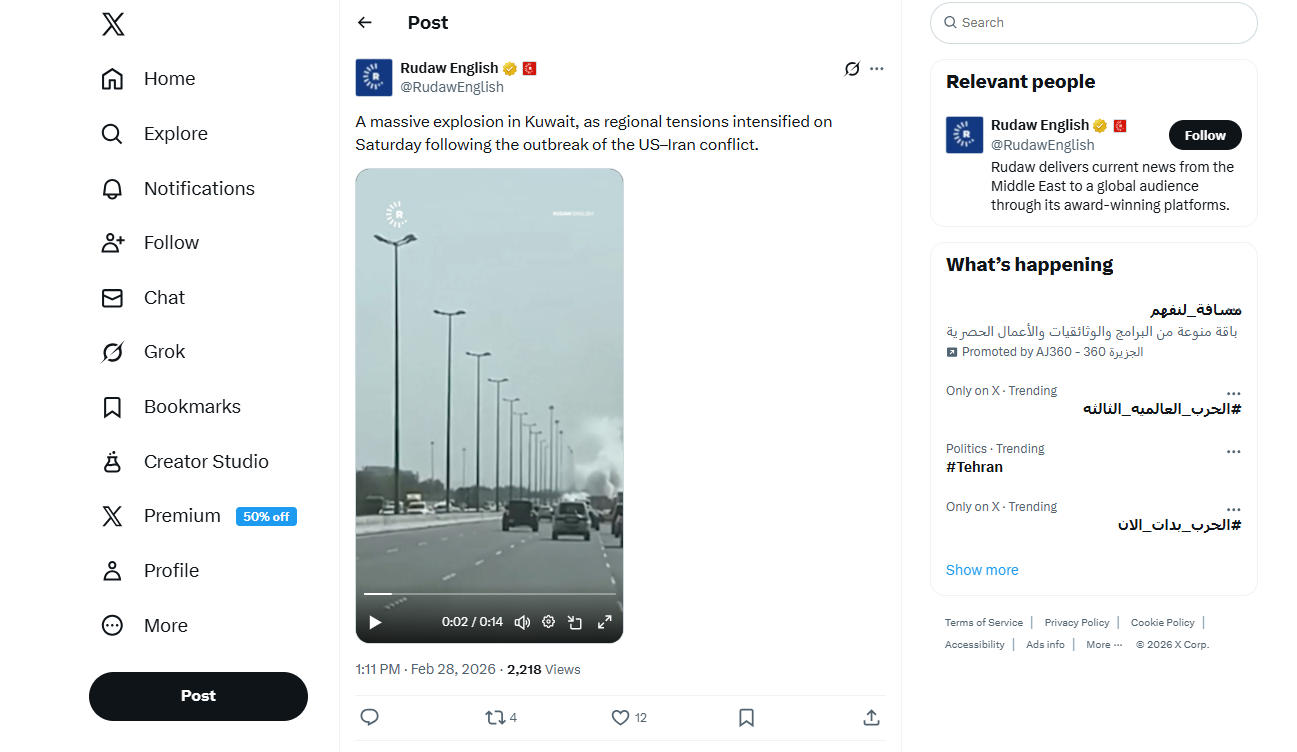Enter fullscreen video mode
The height and width of the screenshot is (752, 1297).
pyautogui.click(x=604, y=622)
